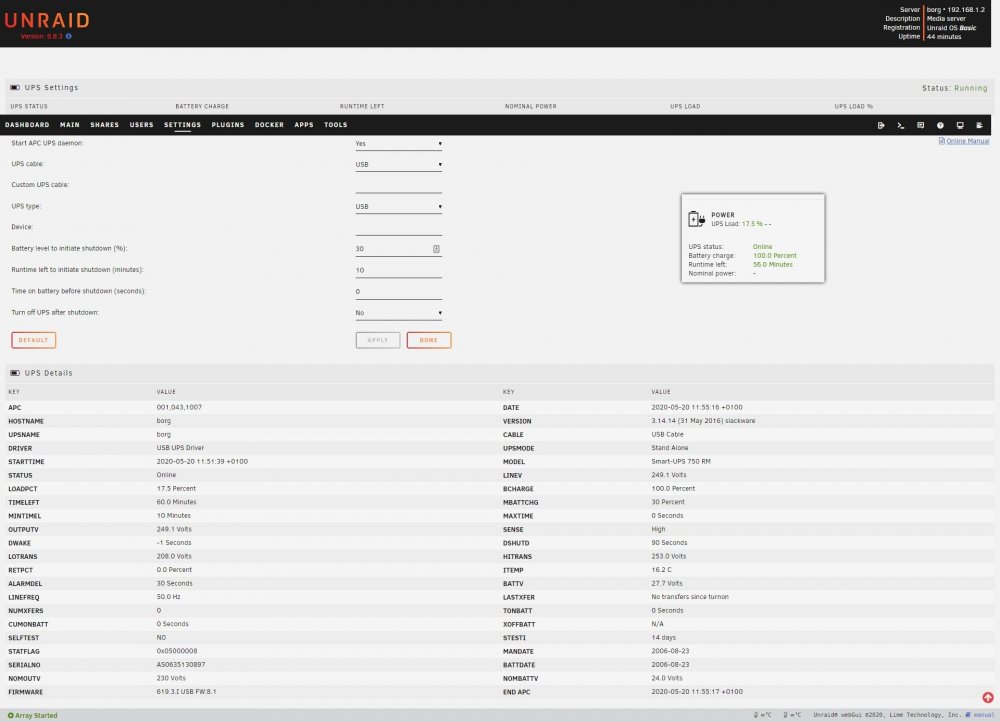
Task: Go to the Dashboard menu
Action: tap(27, 125)
